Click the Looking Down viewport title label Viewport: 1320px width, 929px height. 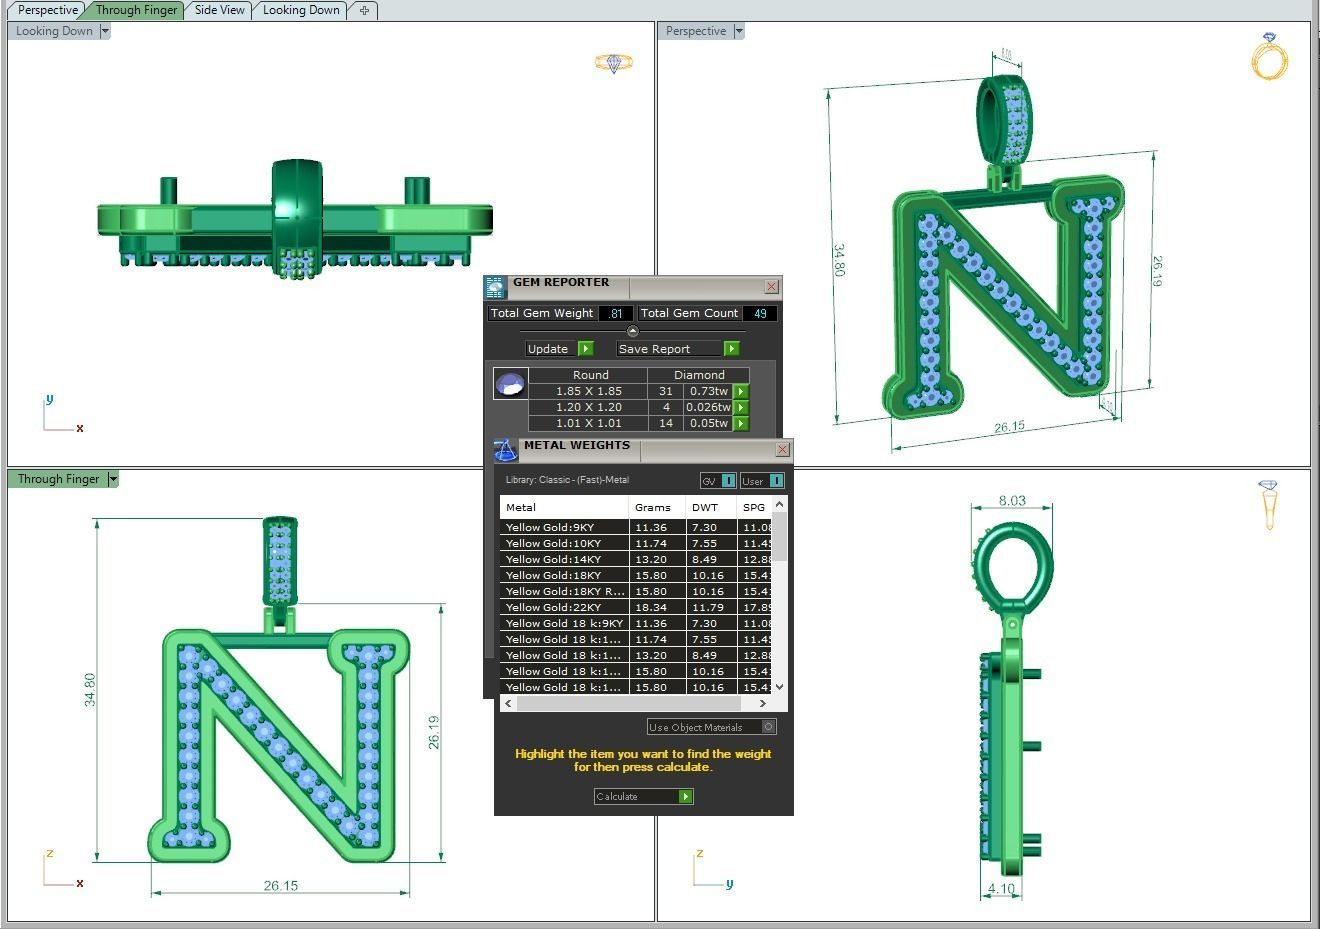click(x=54, y=31)
